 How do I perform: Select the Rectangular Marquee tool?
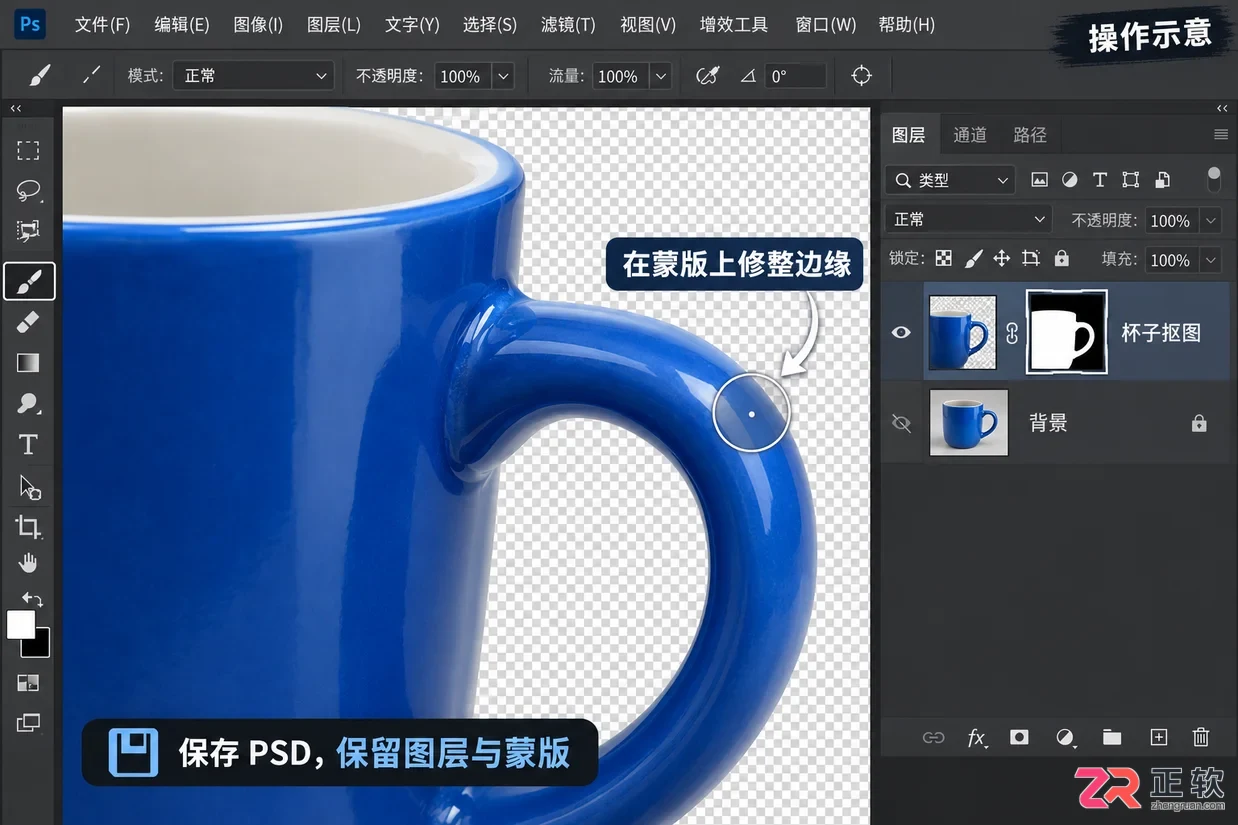pos(28,150)
